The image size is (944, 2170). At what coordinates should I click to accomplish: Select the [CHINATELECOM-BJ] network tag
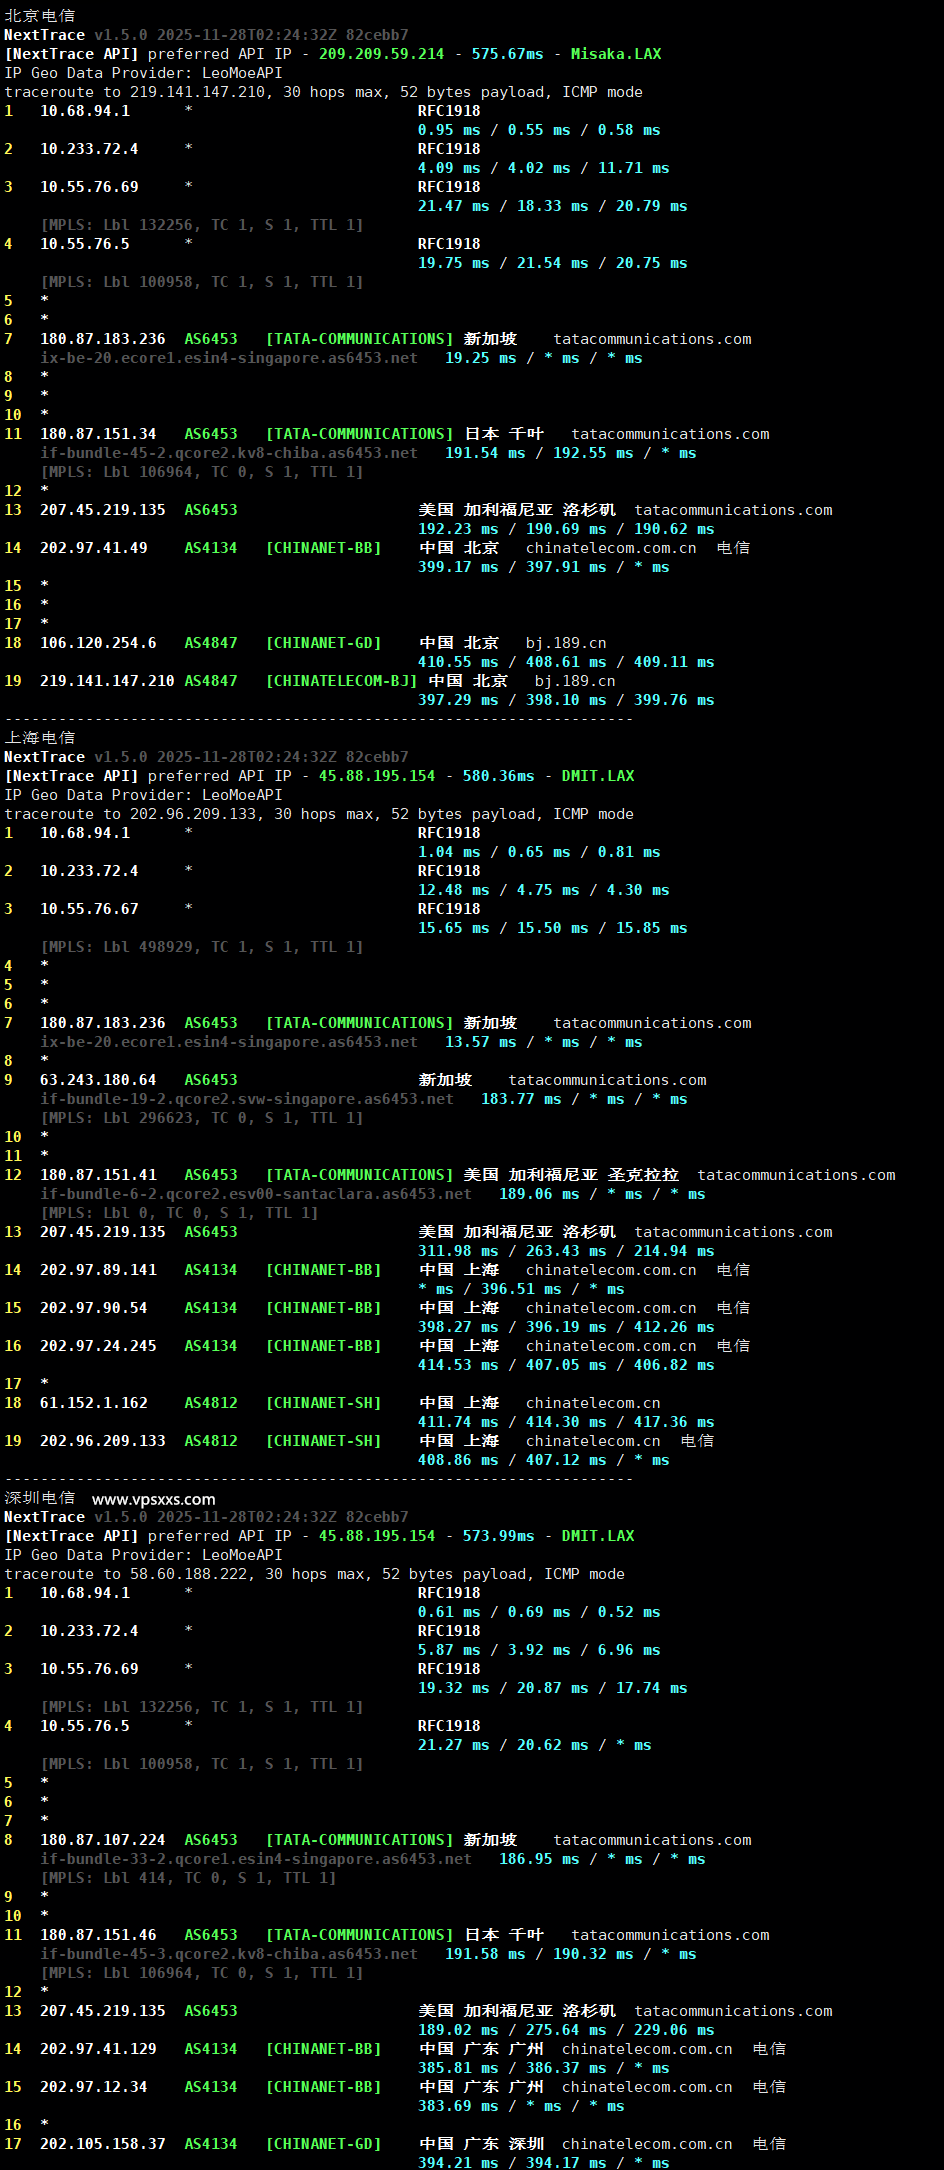(341, 681)
